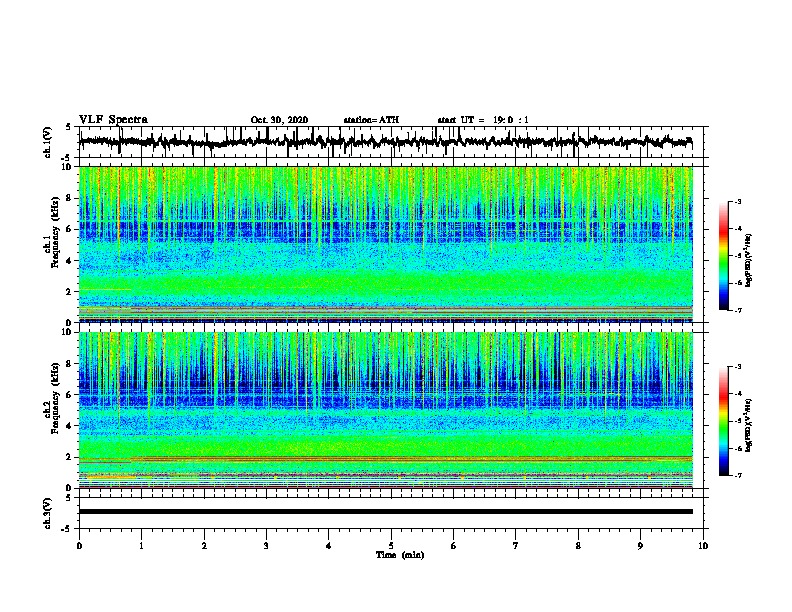Image resolution: width=792 pixels, height=612 pixels.
Task: Click the time axis tick label "3"
Action: (x=266, y=546)
